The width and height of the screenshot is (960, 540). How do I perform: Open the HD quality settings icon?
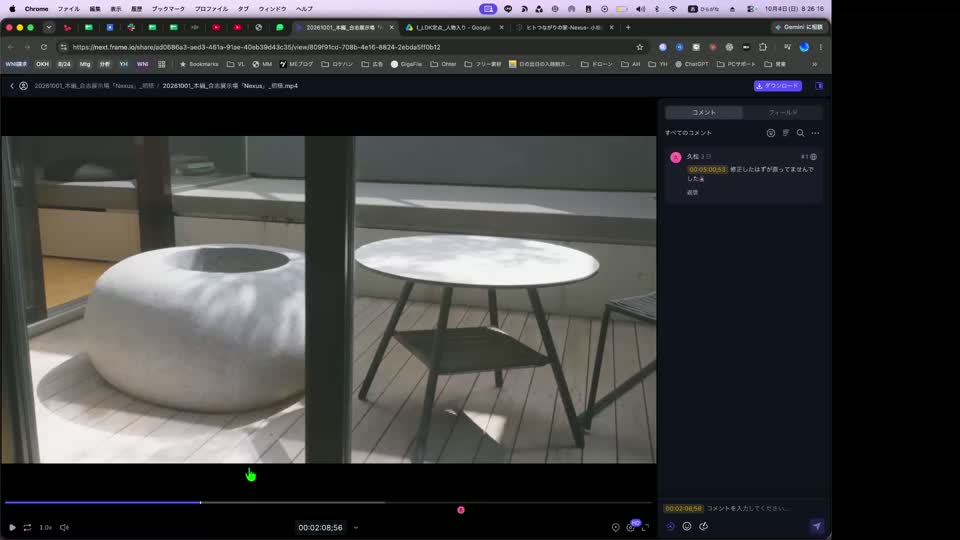click(631, 527)
